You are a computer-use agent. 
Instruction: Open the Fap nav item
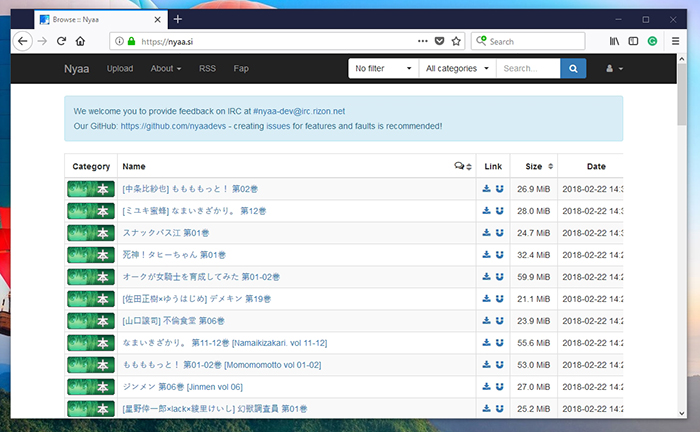click(x=241, y=69)
